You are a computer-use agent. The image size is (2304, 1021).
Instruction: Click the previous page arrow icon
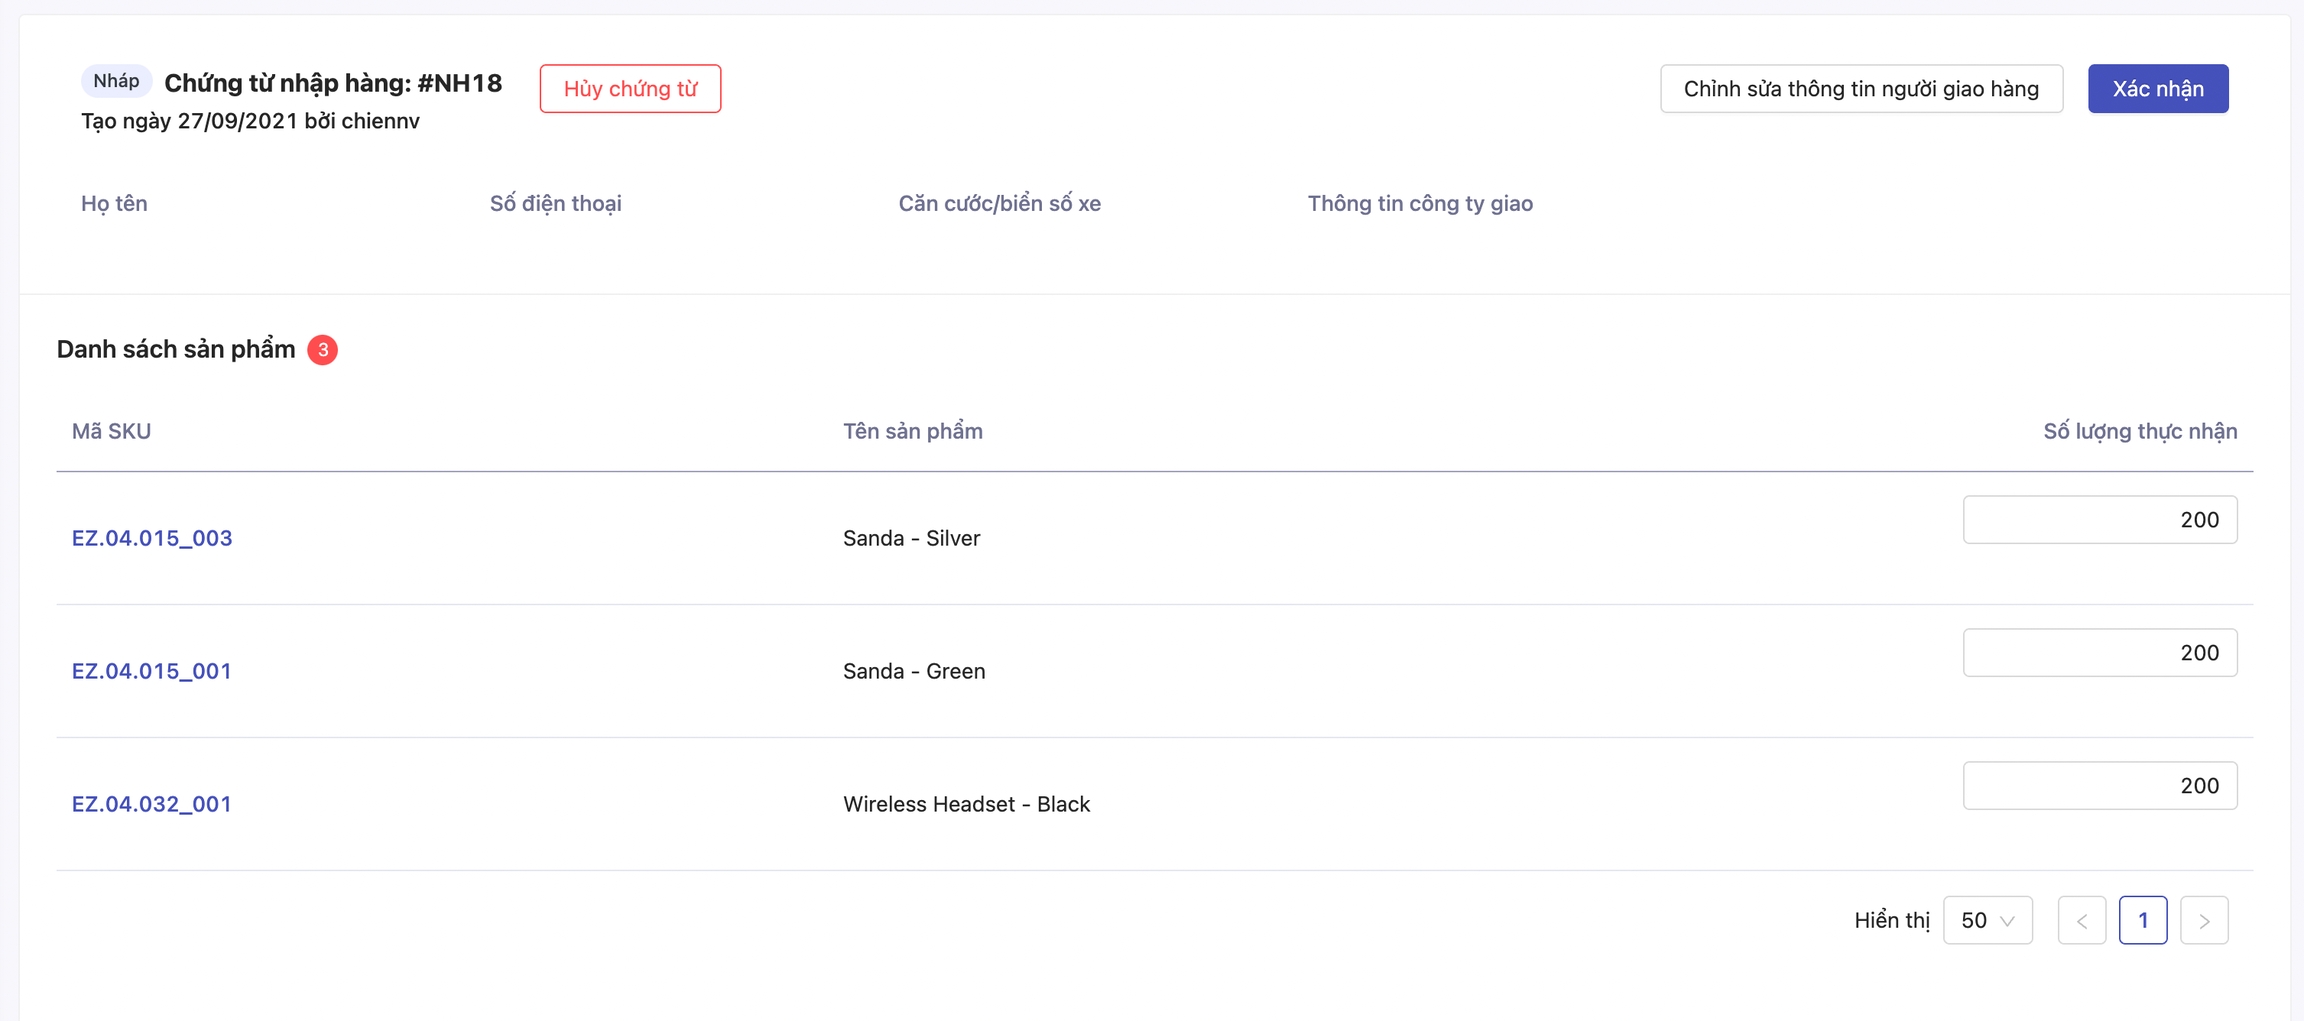click(x=2082, y=920)
